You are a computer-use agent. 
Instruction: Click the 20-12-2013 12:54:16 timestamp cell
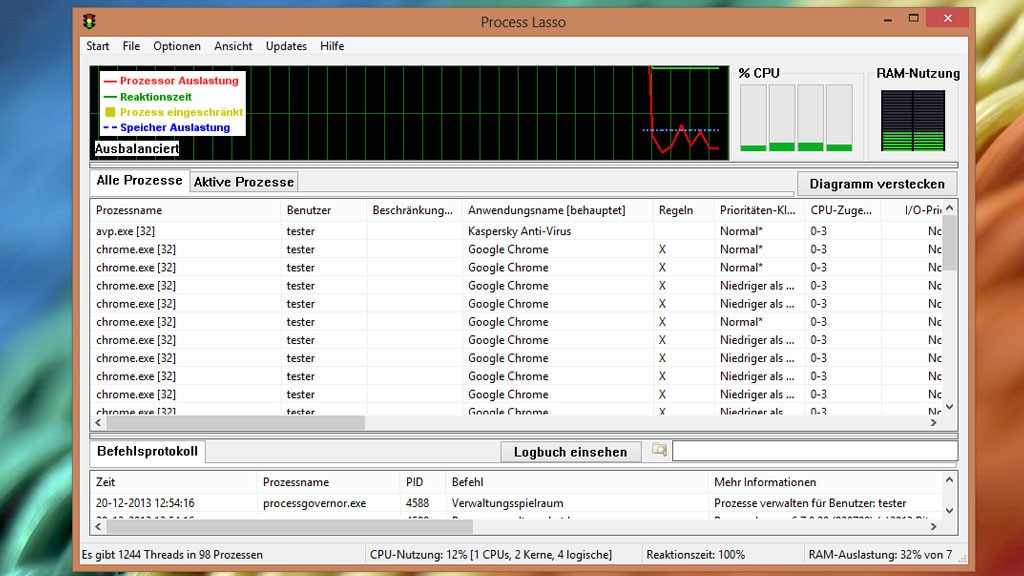[x=145, y=503]
